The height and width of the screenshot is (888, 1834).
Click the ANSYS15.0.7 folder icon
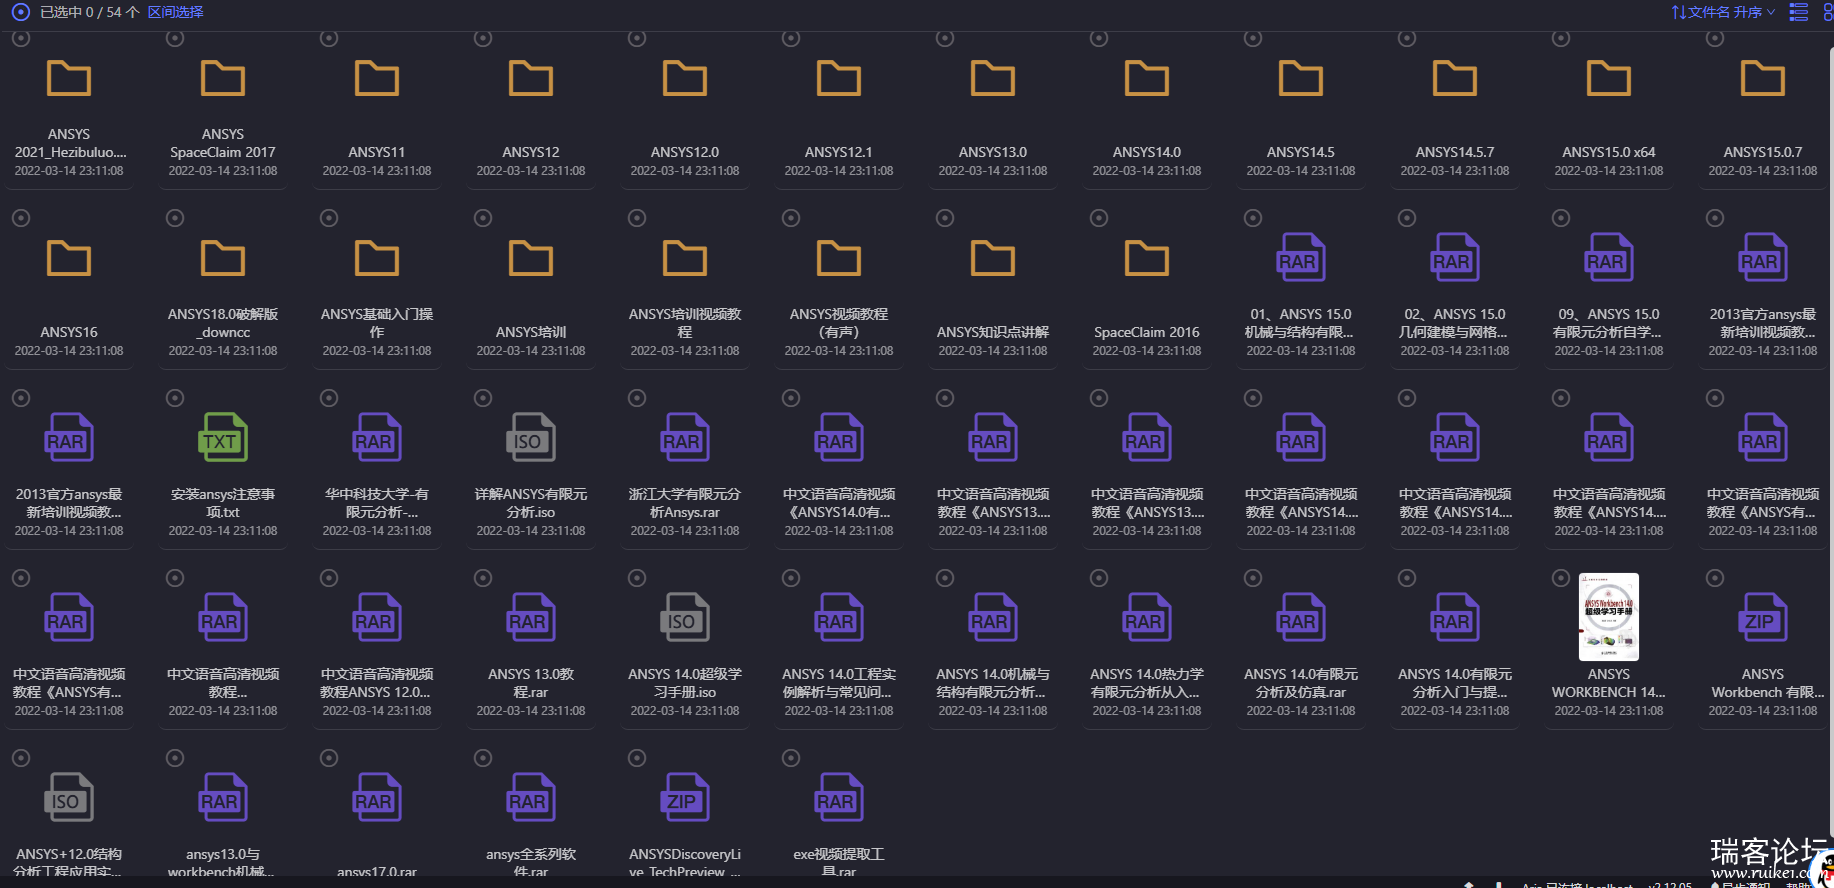[1763, 78]
